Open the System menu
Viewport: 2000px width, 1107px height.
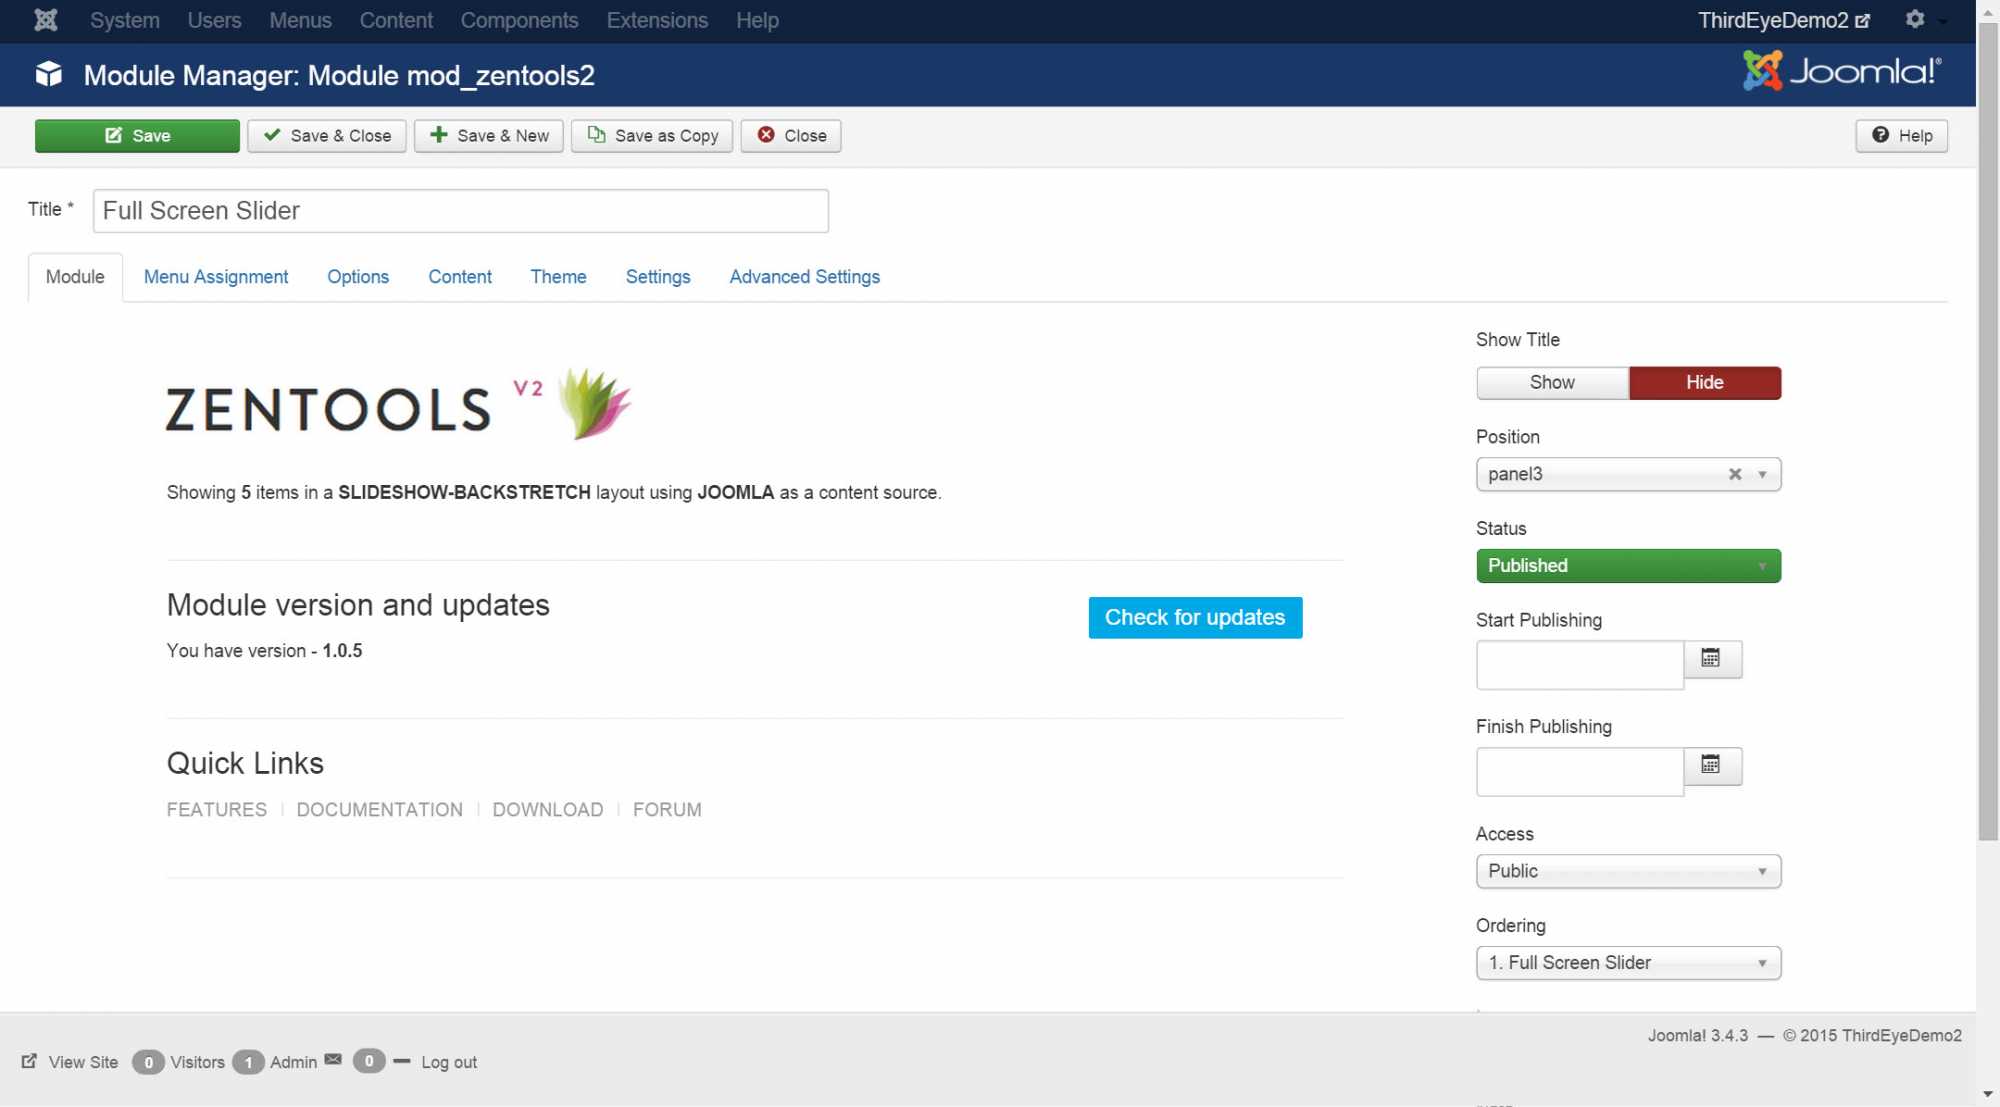point(125,20)
